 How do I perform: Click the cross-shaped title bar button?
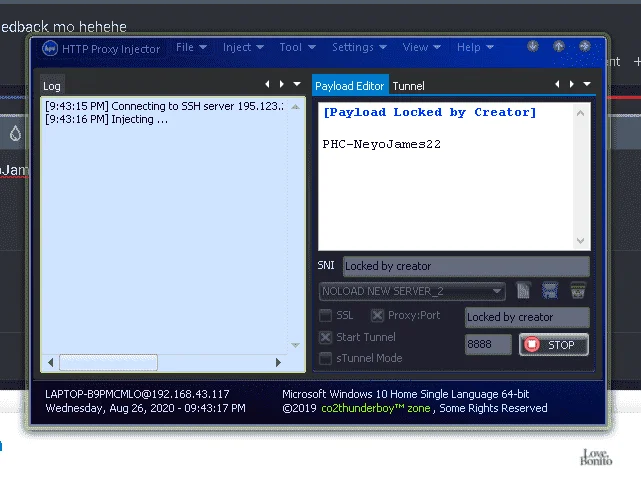click(x=585, y=46)
